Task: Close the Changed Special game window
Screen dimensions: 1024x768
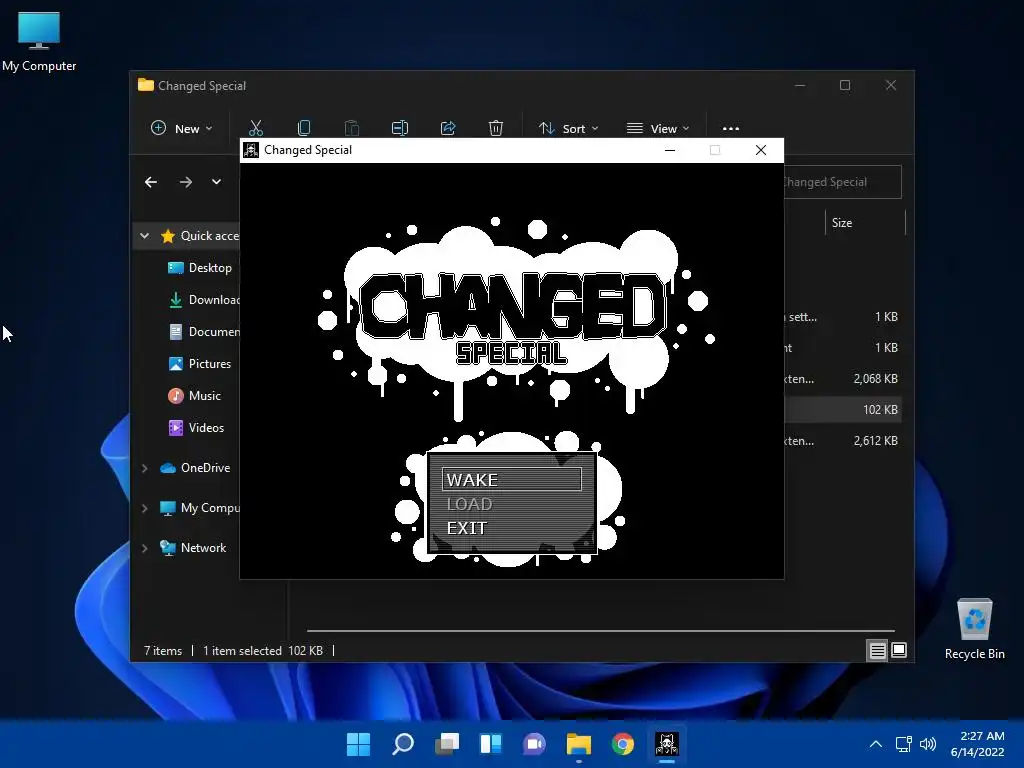Action: pyautogui.click(x=761, y=150)
